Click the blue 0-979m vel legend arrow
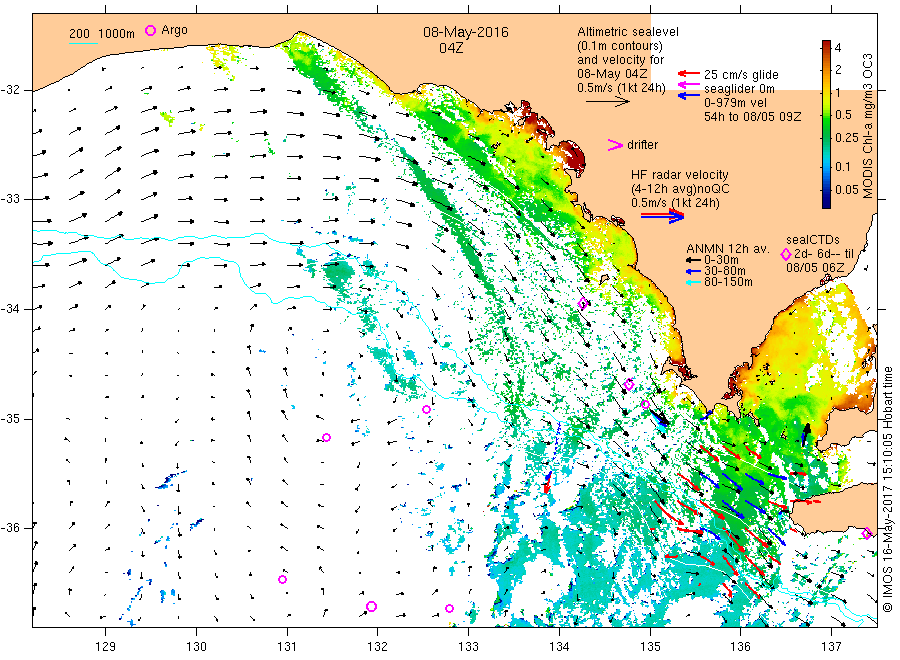The height and width of the screenshot is (660, 900). click(689, 95)
